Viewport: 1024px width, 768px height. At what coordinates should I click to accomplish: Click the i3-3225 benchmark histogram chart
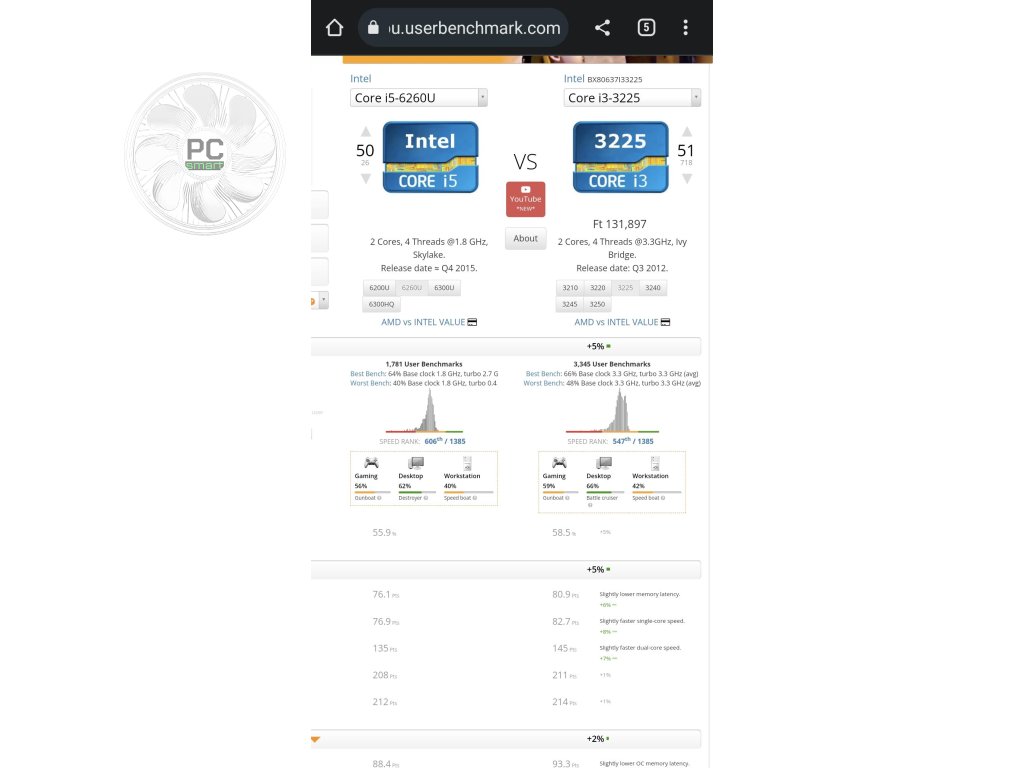[x=613, y=411]
